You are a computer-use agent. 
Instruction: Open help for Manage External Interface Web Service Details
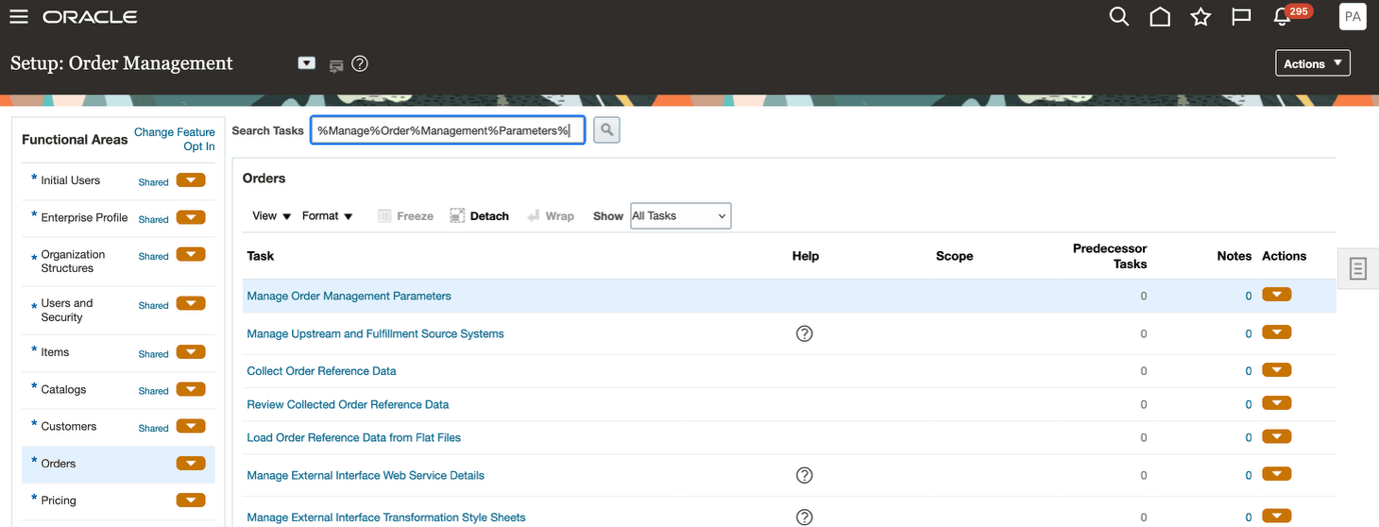804,475
